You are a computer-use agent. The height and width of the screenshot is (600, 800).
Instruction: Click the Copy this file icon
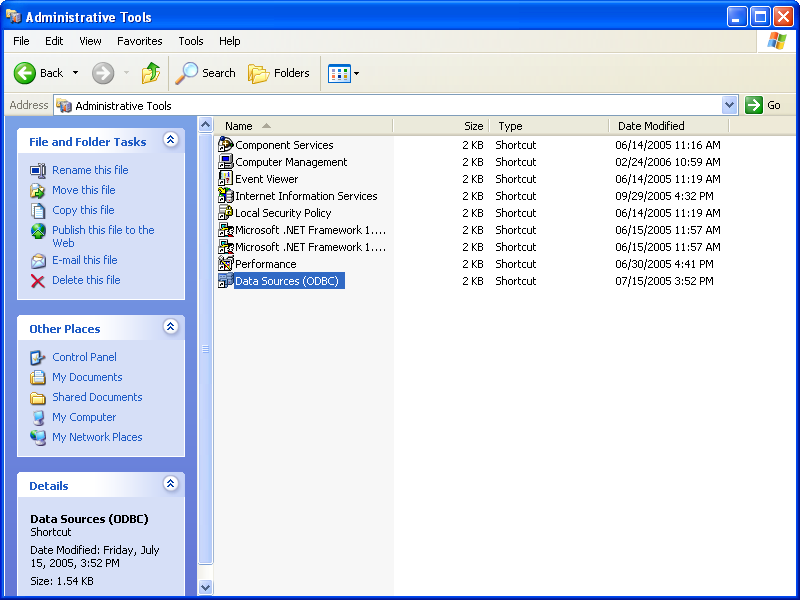38,210
